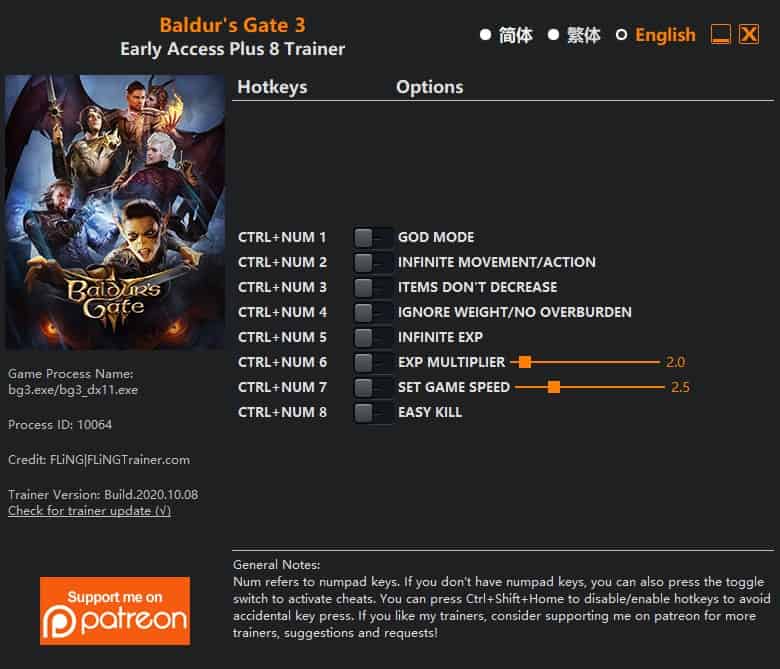Viewport: 780px width, 669px height.
Task: Enable the Infinite EXP toggle
Action: [x=373, y=337]
